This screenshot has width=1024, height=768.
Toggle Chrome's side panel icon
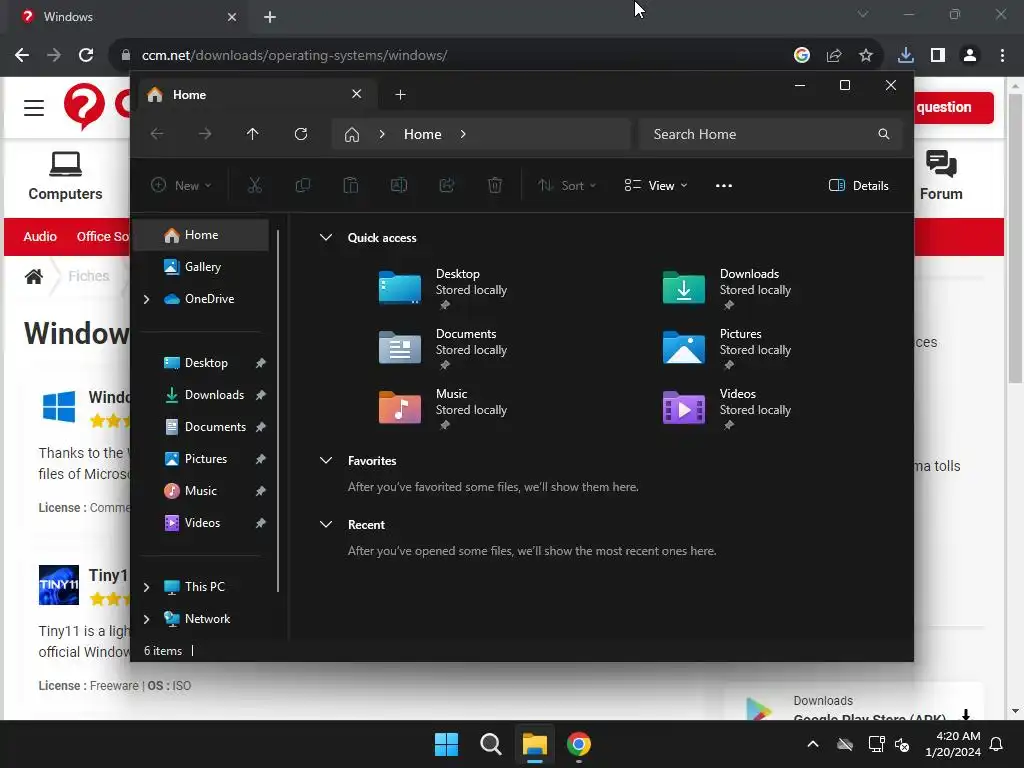click(938, 56)
